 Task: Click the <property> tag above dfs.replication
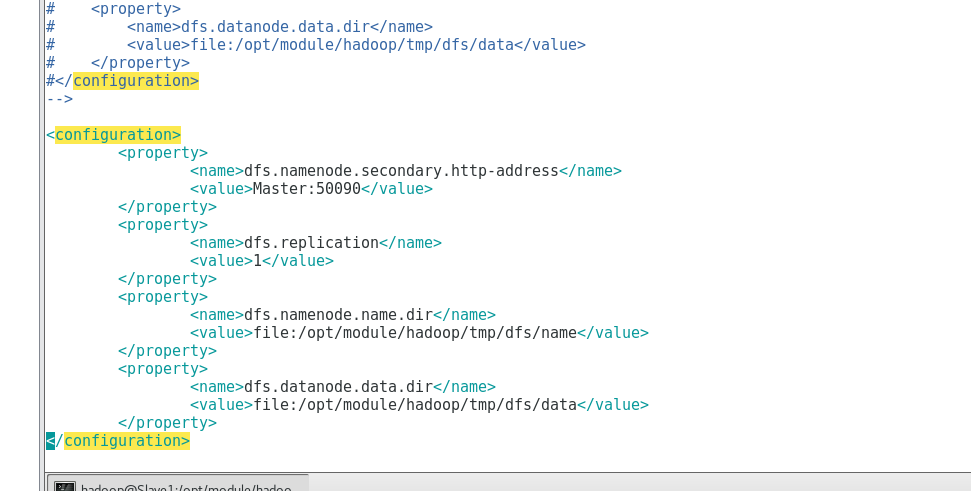pyautogui.click(x=163, y=225)
